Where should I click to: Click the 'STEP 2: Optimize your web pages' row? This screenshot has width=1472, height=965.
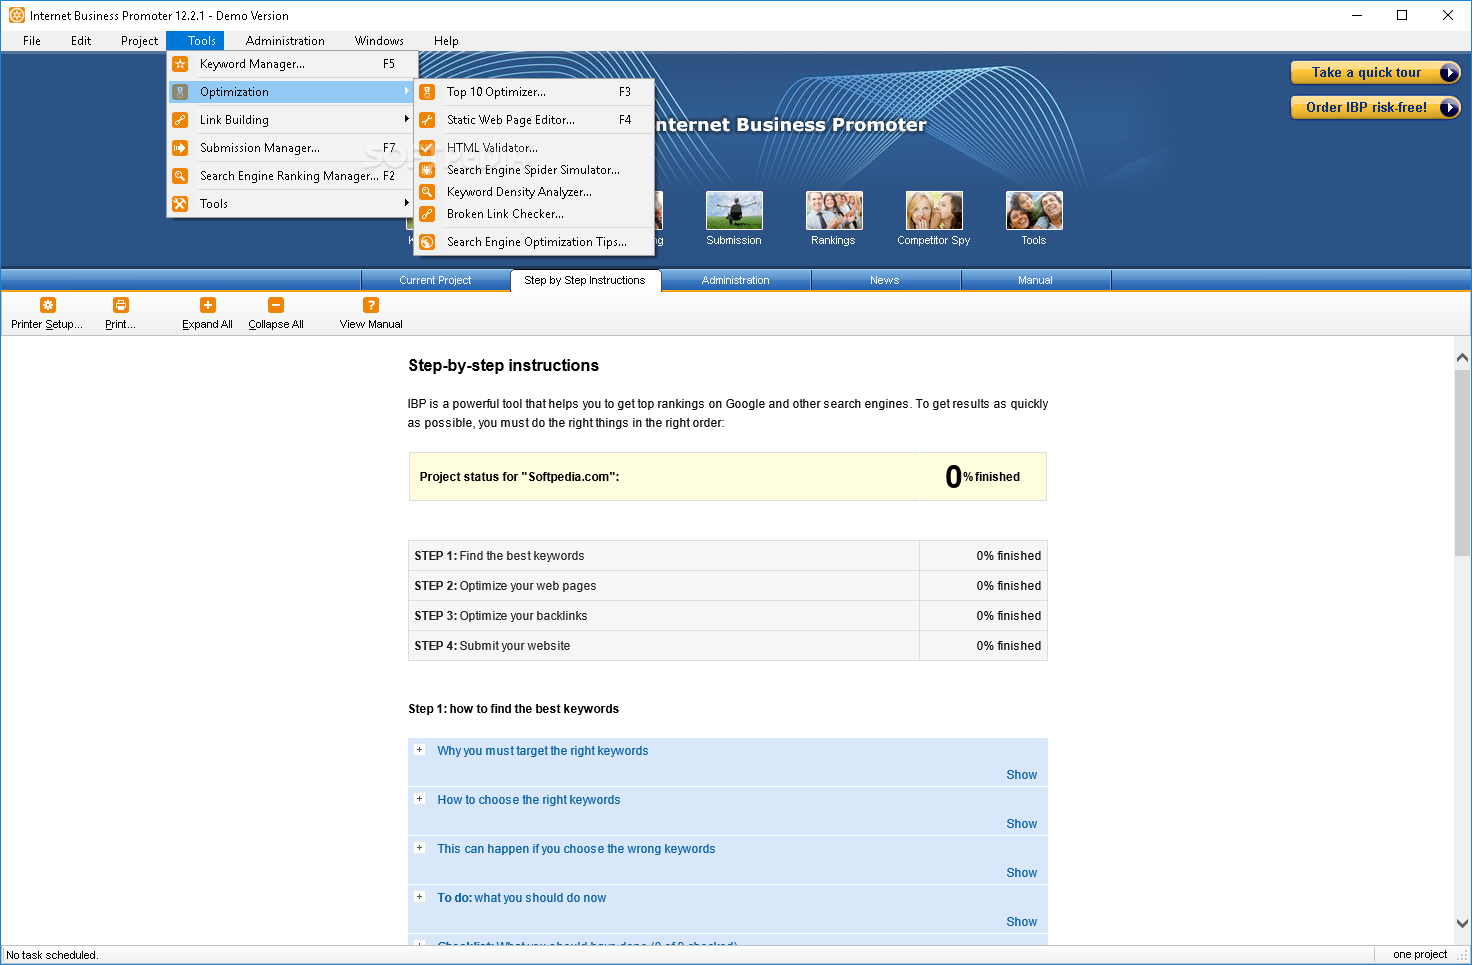pyautogui.click(x=728, y=586)
